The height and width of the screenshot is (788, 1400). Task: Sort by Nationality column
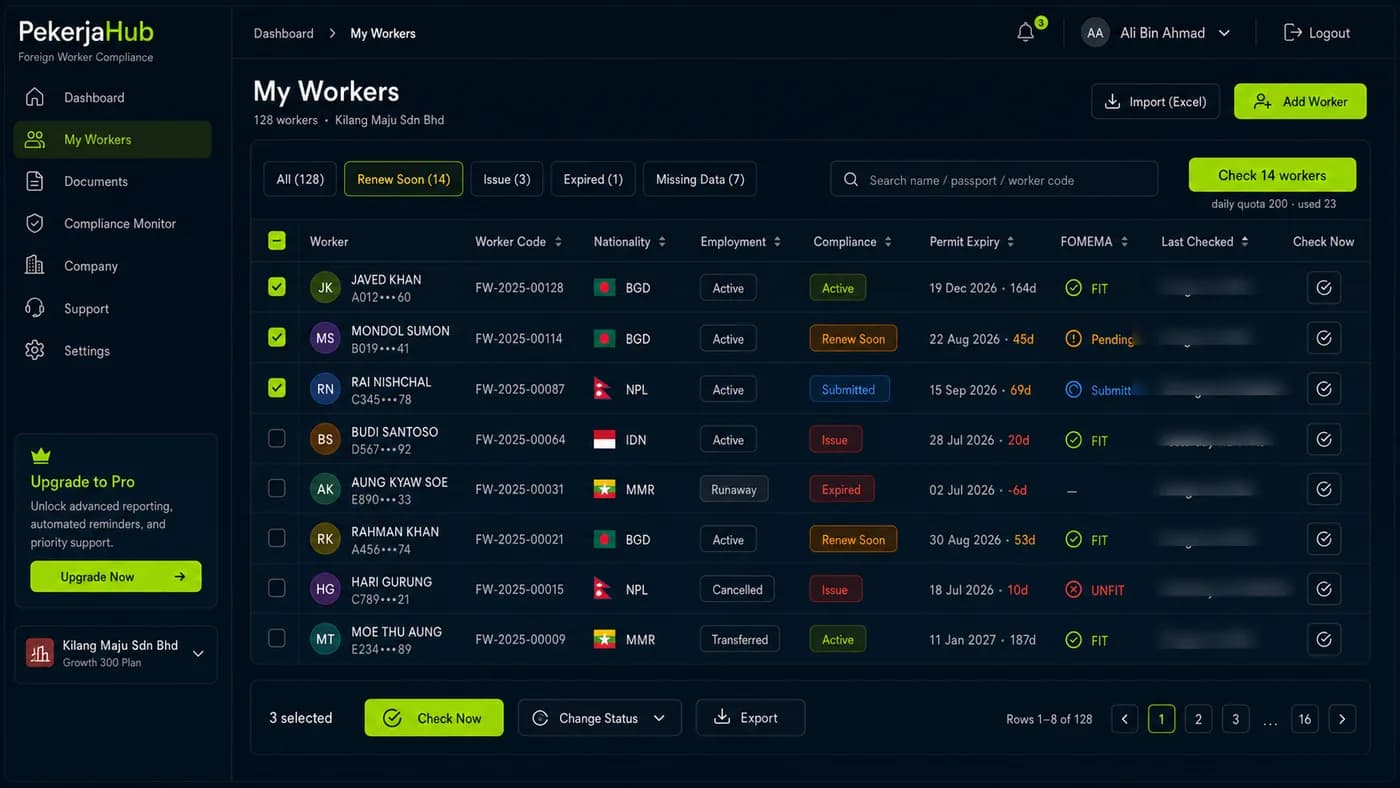662,242
